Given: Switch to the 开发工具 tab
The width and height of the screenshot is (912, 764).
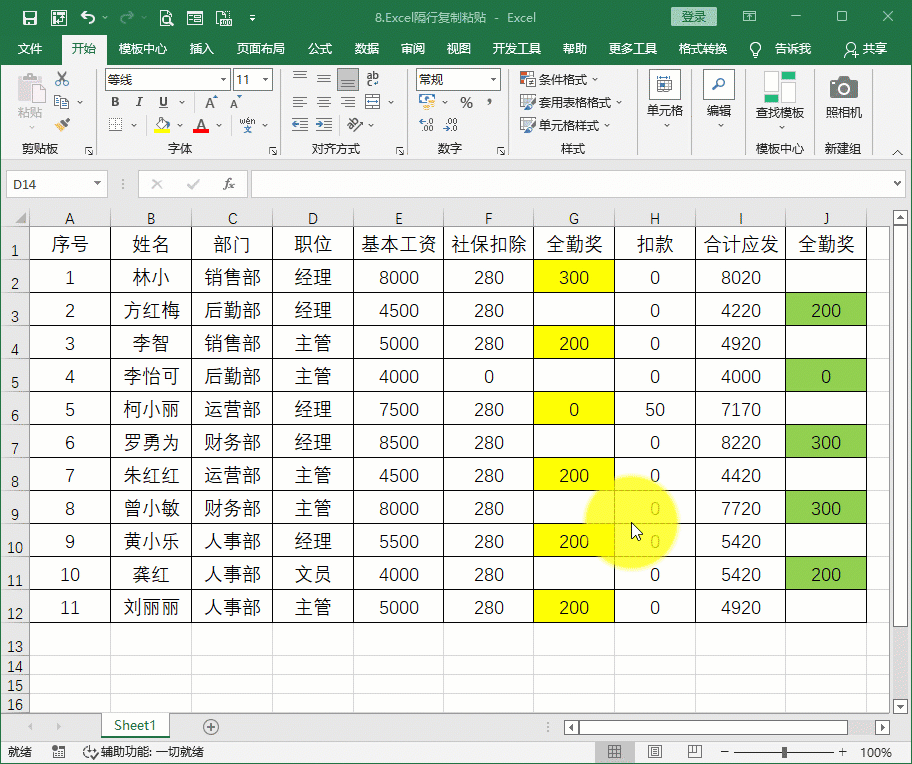Looking at the screenshot, I should (516, 49).
